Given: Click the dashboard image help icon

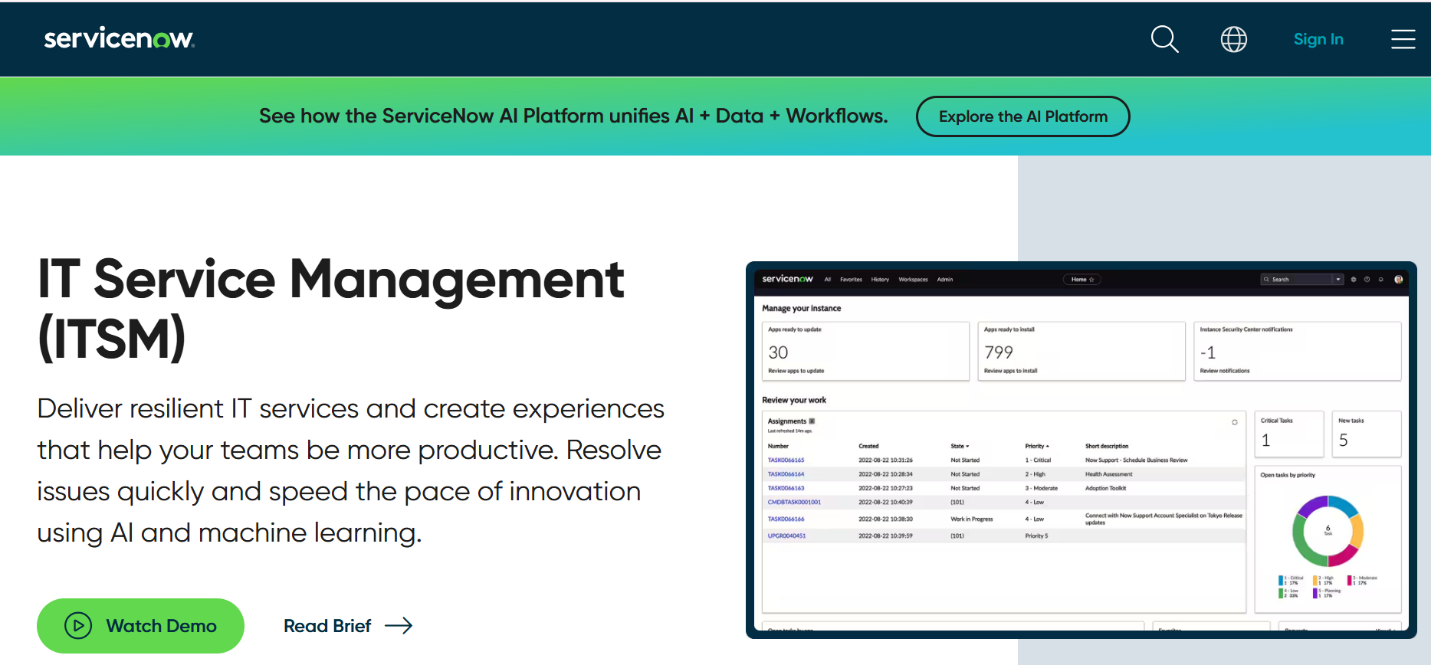Looking at the screenshot, I should [x=1367, y=280].
